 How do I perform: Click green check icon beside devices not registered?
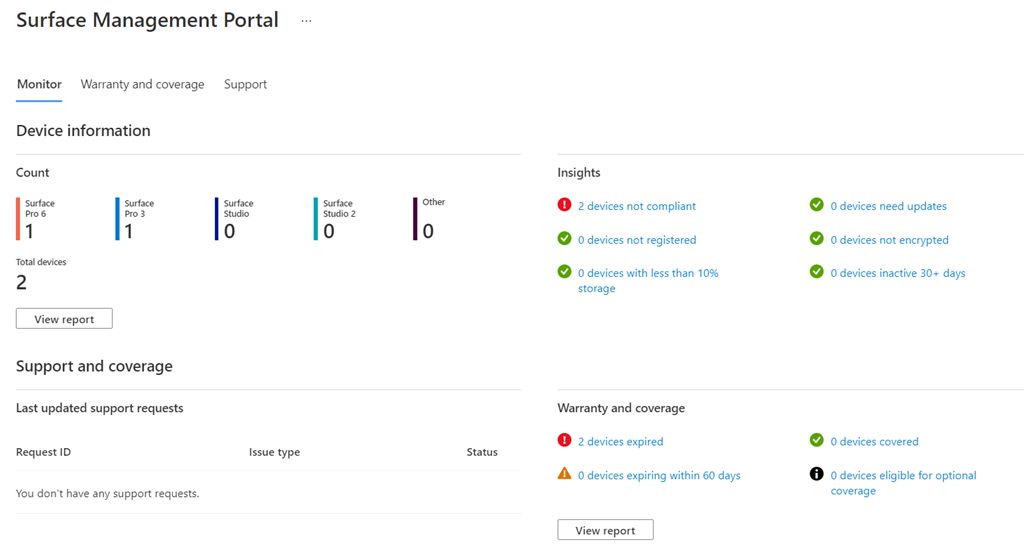point(565,239)
